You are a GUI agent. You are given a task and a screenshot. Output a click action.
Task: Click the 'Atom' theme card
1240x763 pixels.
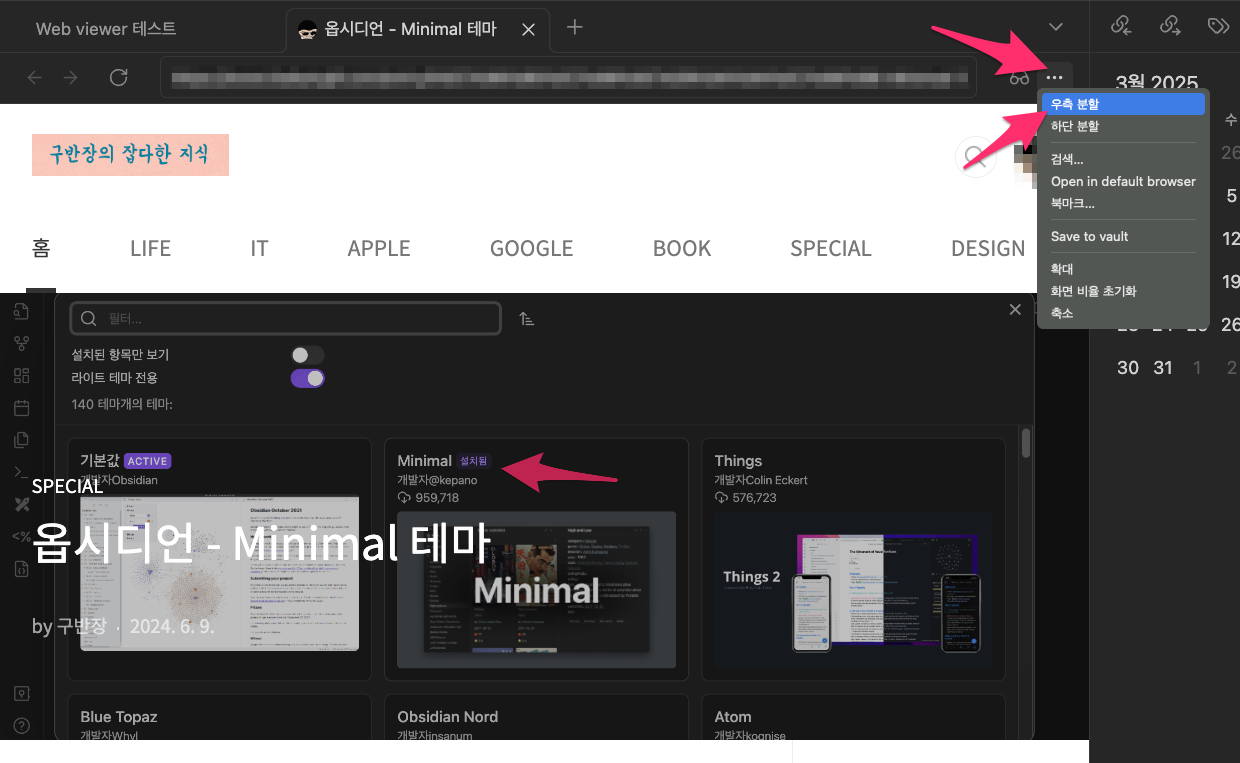coord(853,718)
